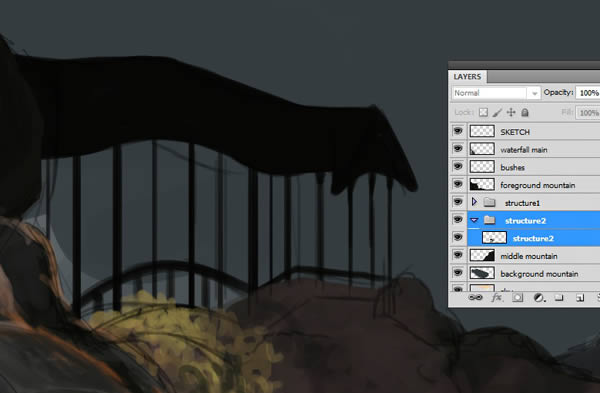Enable lock transparent pixels
This screenshot has height=393, width=600.
click(483, 112)
